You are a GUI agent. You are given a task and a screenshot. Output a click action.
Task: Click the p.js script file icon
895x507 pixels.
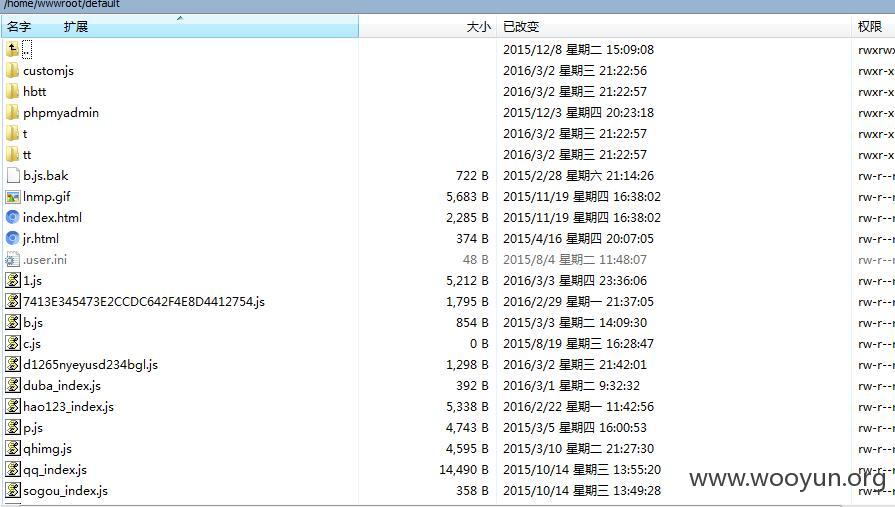(13, 428)
